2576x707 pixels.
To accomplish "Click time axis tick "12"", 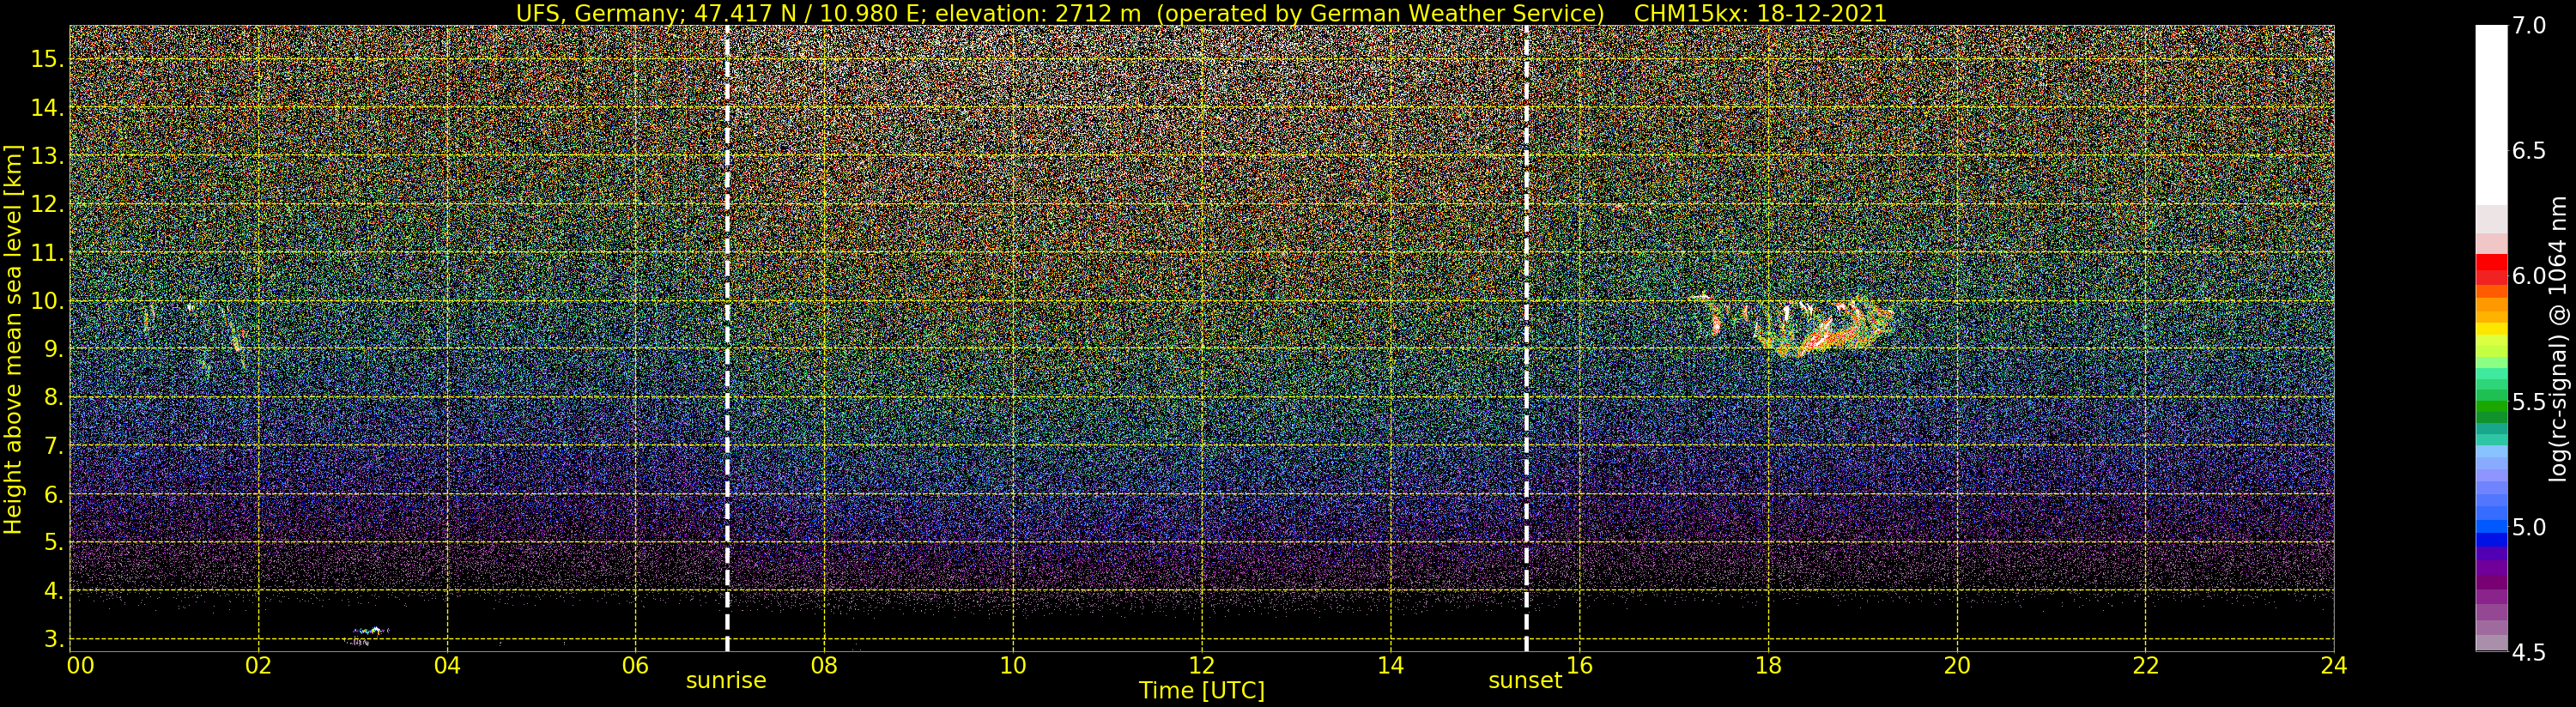I will [x=1202, y=666].
